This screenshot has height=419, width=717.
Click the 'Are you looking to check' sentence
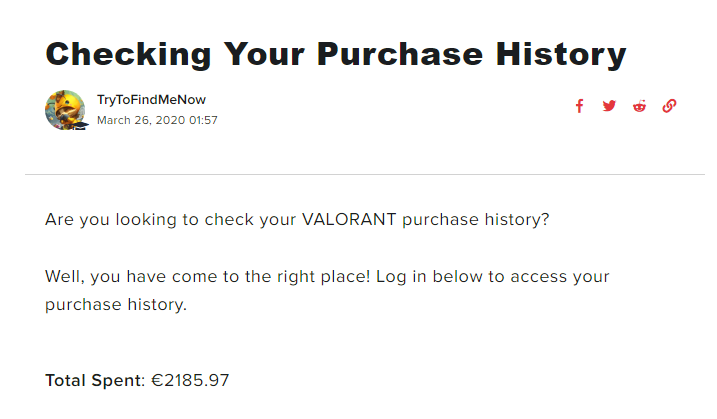(x=297, y=220)
